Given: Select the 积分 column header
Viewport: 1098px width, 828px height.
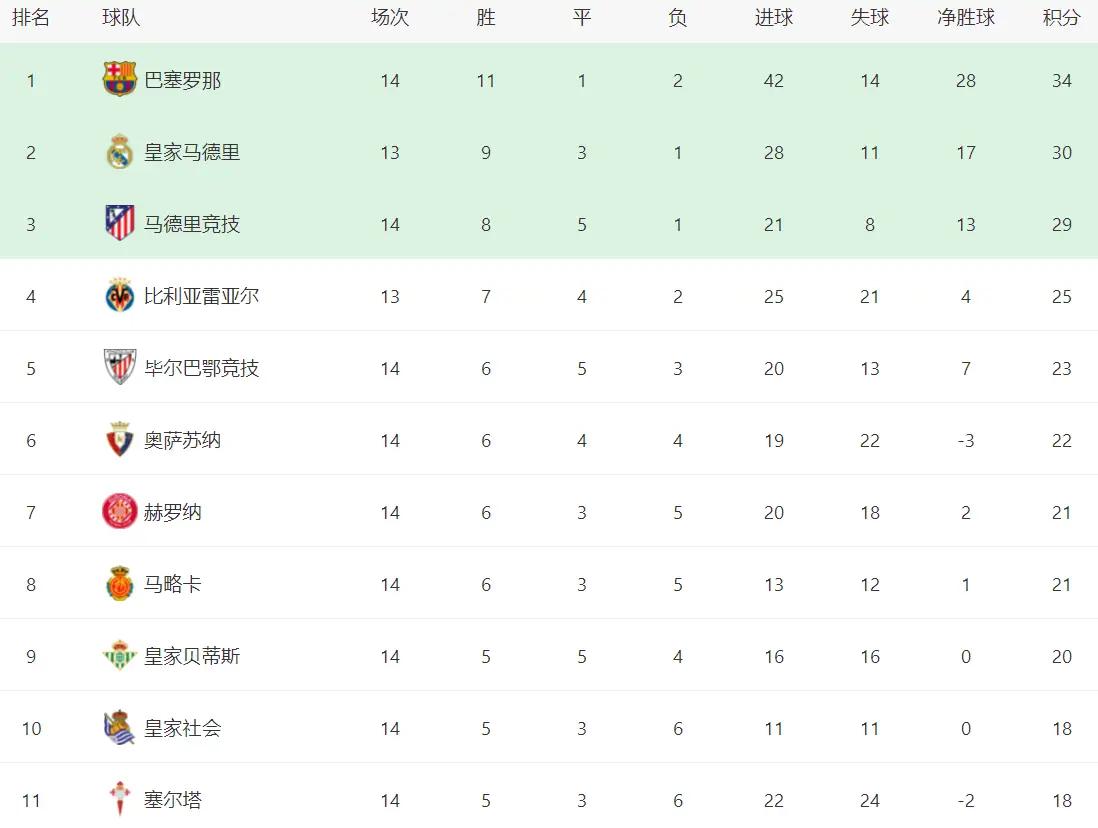Looking at the screenshot, I should (1061, 18).
